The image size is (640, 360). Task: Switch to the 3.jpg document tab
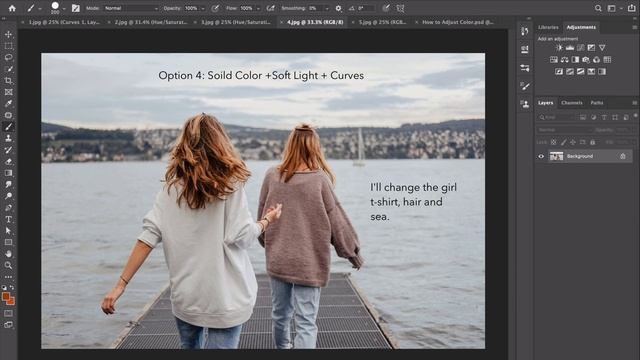click(236, 22)
